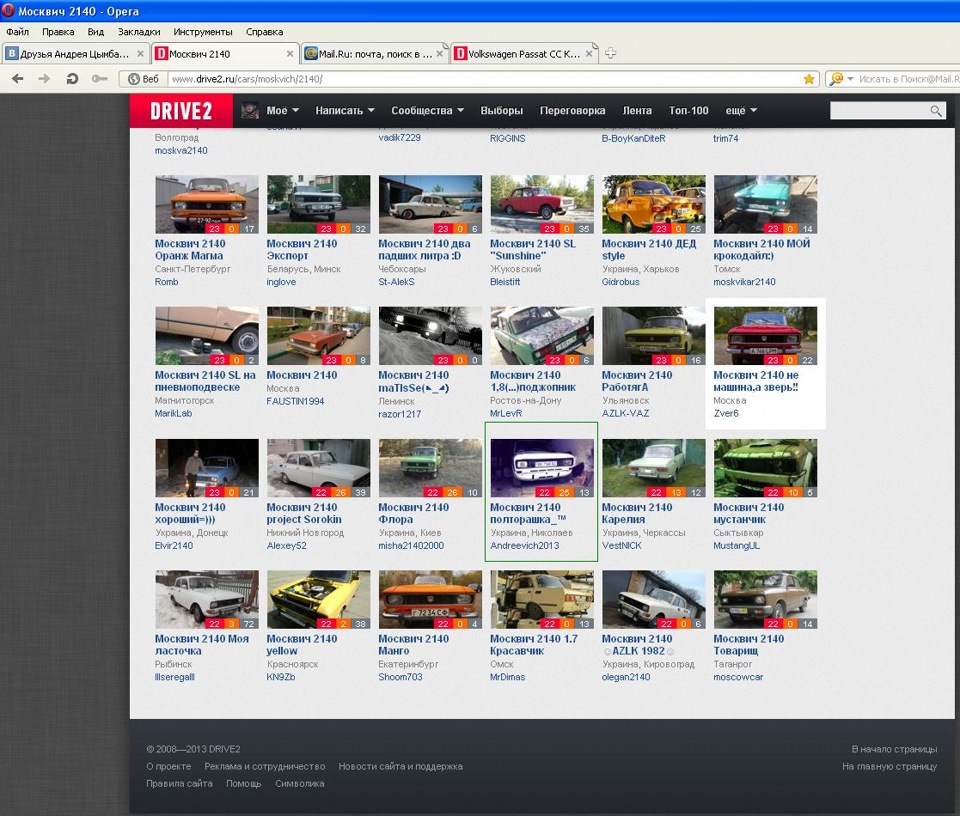
Task: Close the Друзья Андрея Цымба tab
Action: (x=140, y=54)
